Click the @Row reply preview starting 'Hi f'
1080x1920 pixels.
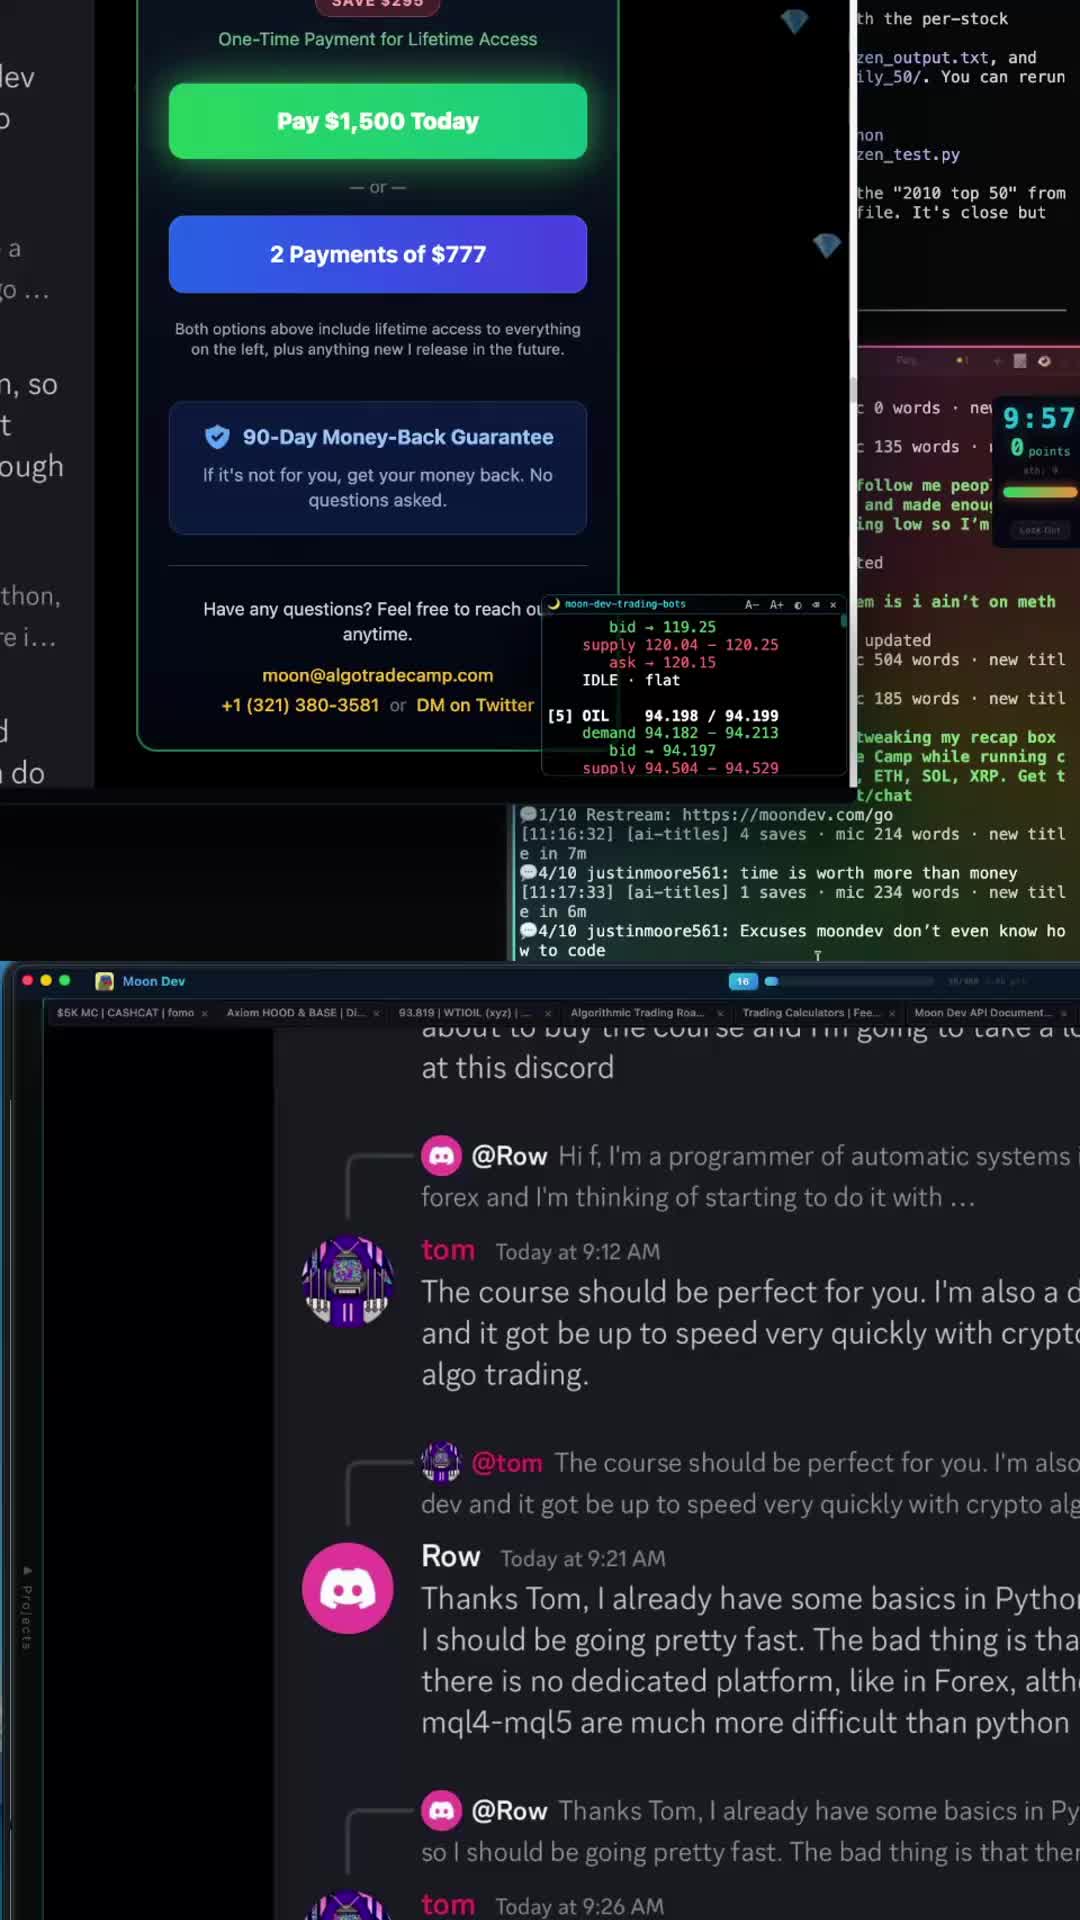(750, 1176)
